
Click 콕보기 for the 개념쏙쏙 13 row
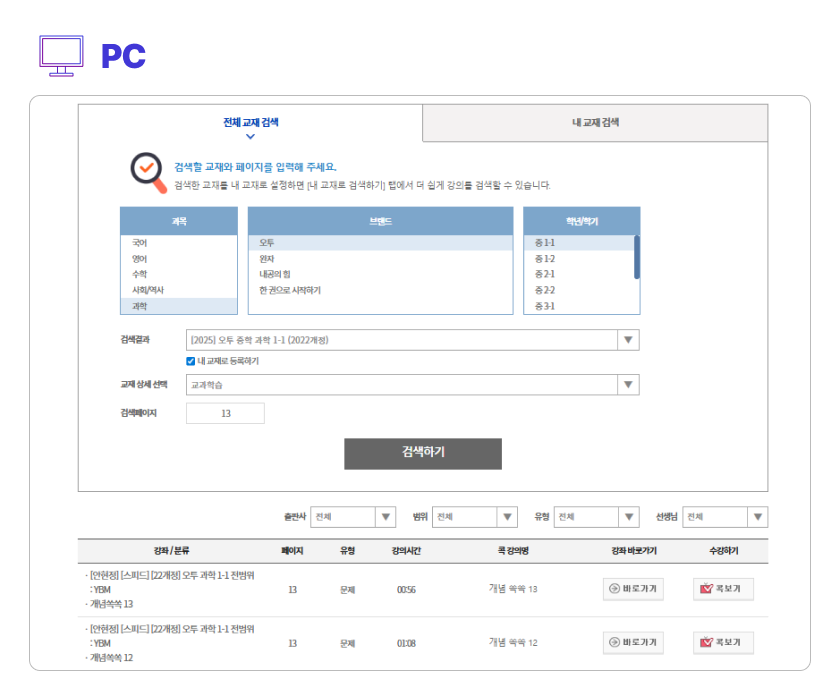pyautogui.click(x=723, y=589)
